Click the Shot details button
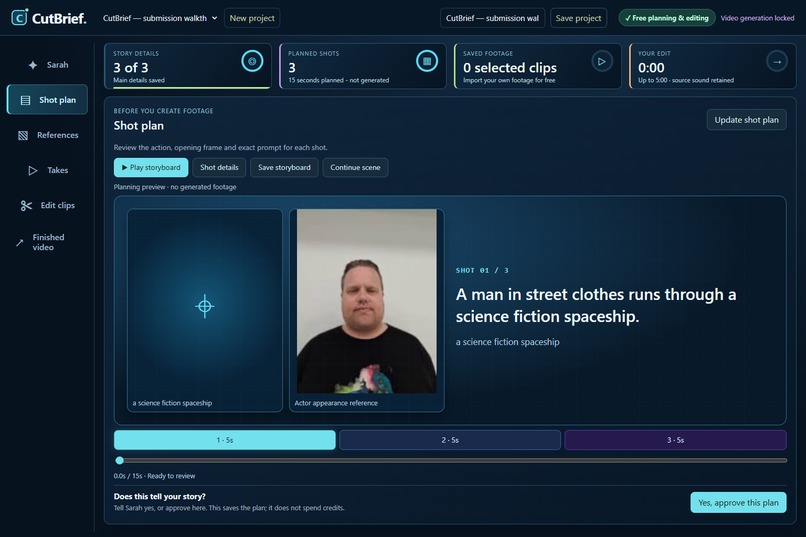Screen dimensions: 806x537 click(x=219, y=168)
